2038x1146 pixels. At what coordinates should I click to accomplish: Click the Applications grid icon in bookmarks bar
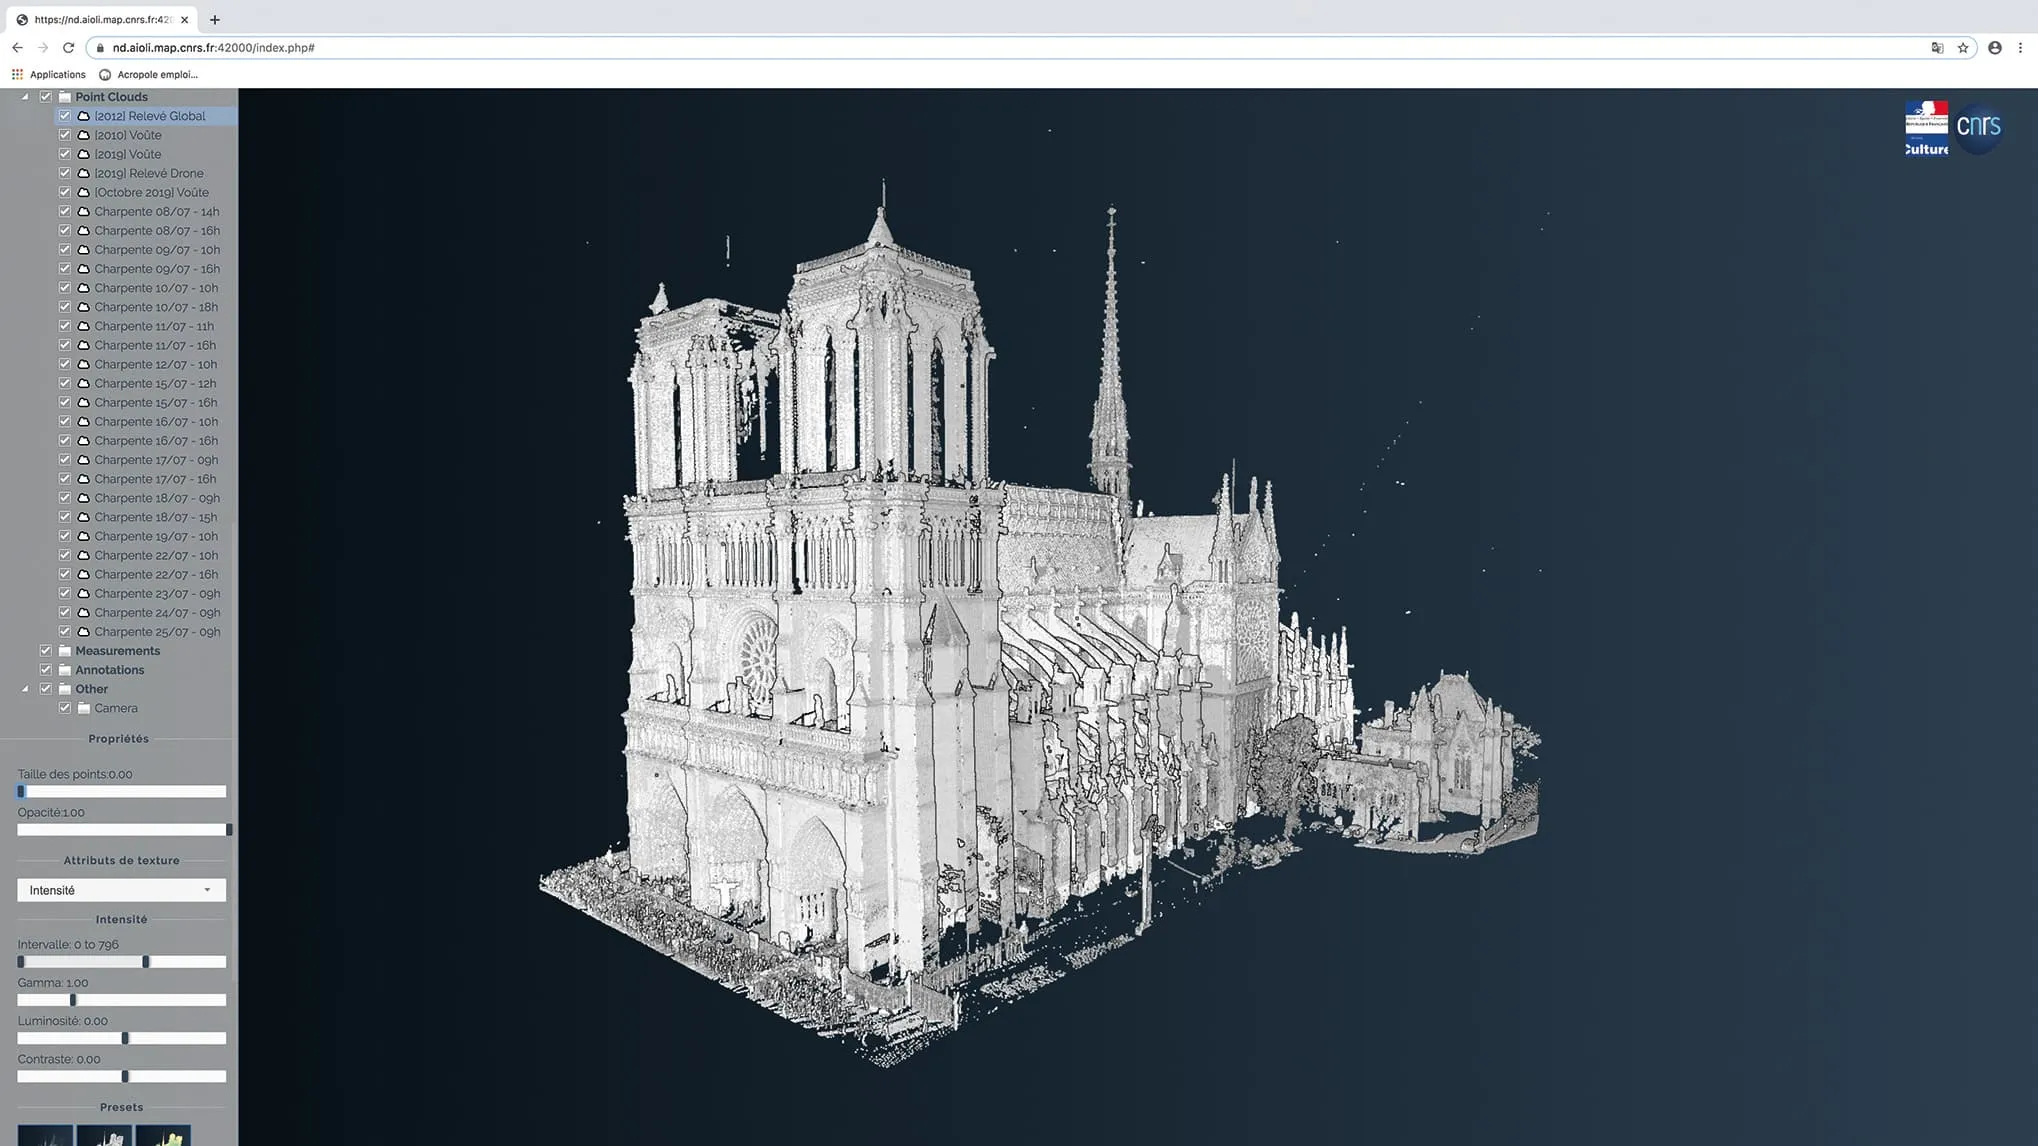[17, 74]
